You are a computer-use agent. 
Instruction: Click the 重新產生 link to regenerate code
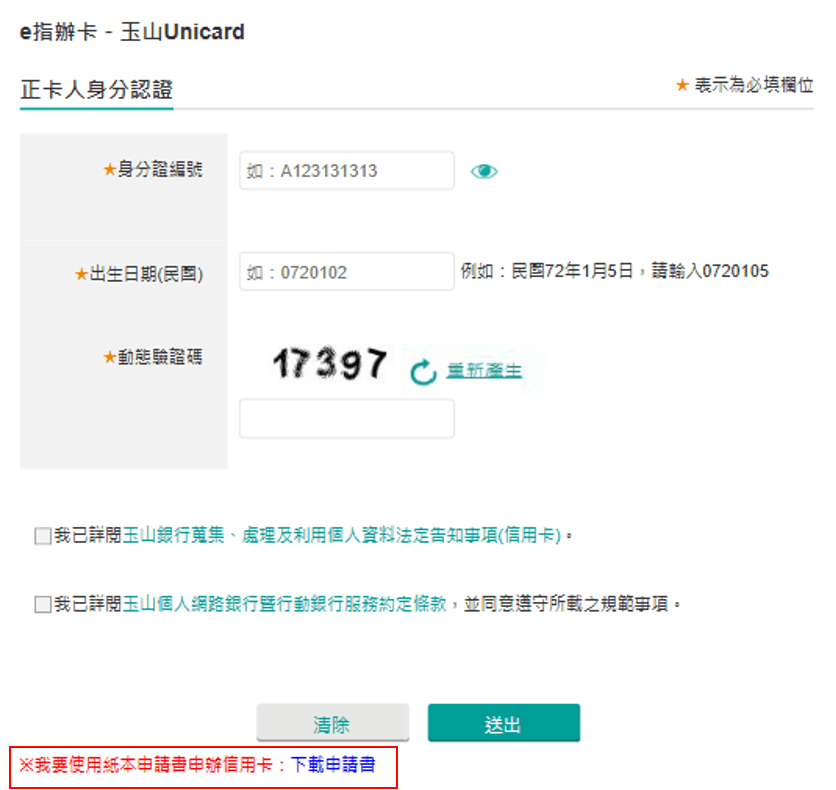tap(484, 371)
